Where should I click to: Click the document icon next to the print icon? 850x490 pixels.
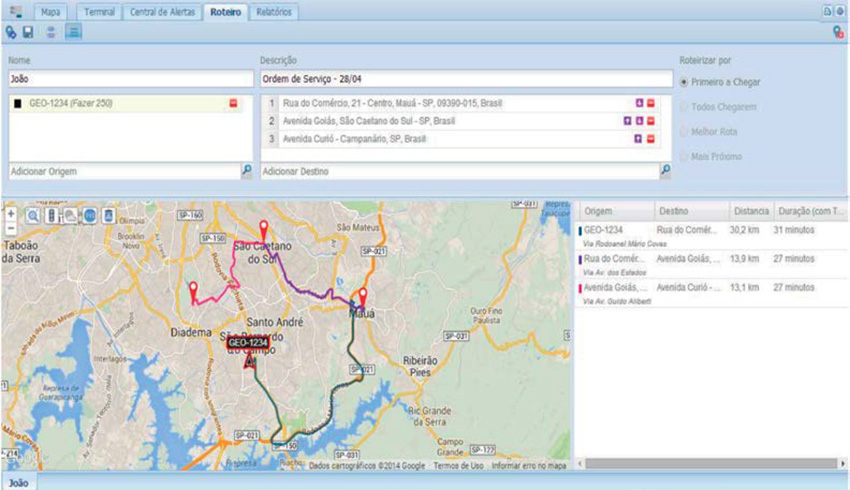click(x=827, y=11)
